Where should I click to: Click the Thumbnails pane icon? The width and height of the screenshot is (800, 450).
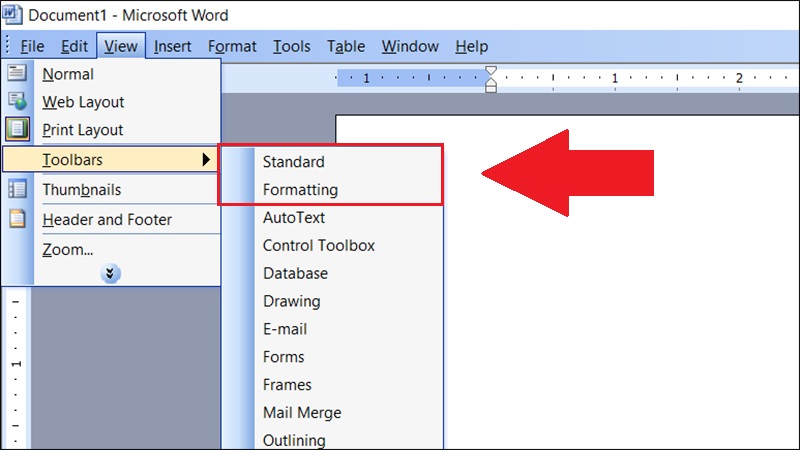[17, 189]
